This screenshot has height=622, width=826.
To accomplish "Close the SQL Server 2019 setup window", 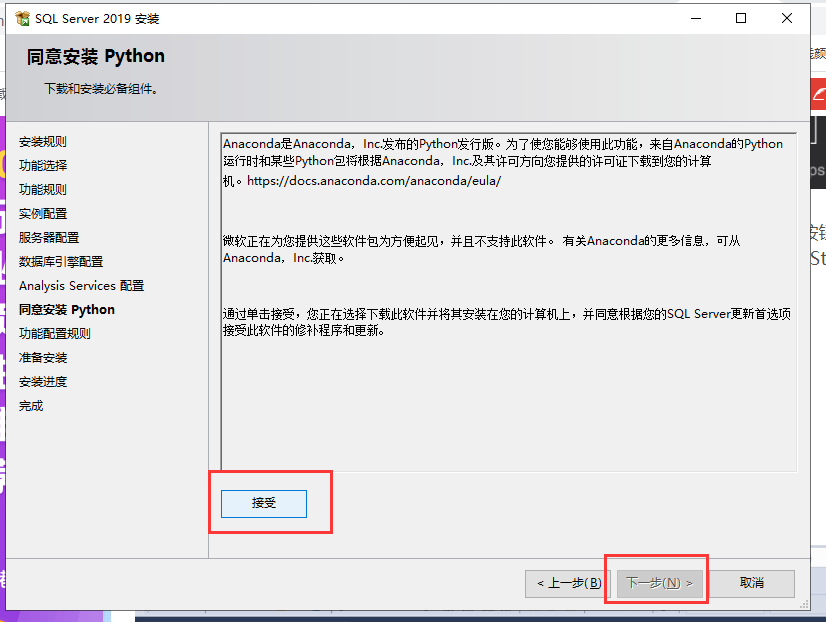I will coord(787,18).
